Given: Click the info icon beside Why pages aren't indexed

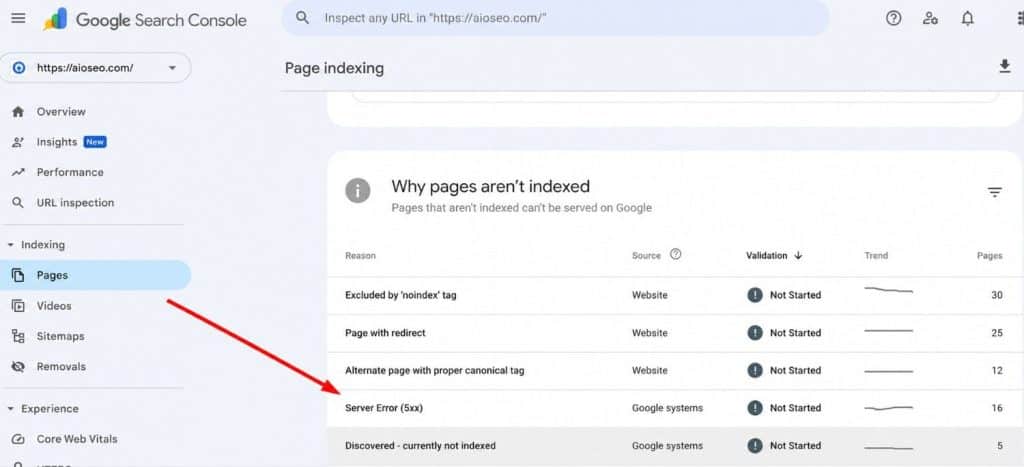Looking at the screenshot, I should 357,191.
